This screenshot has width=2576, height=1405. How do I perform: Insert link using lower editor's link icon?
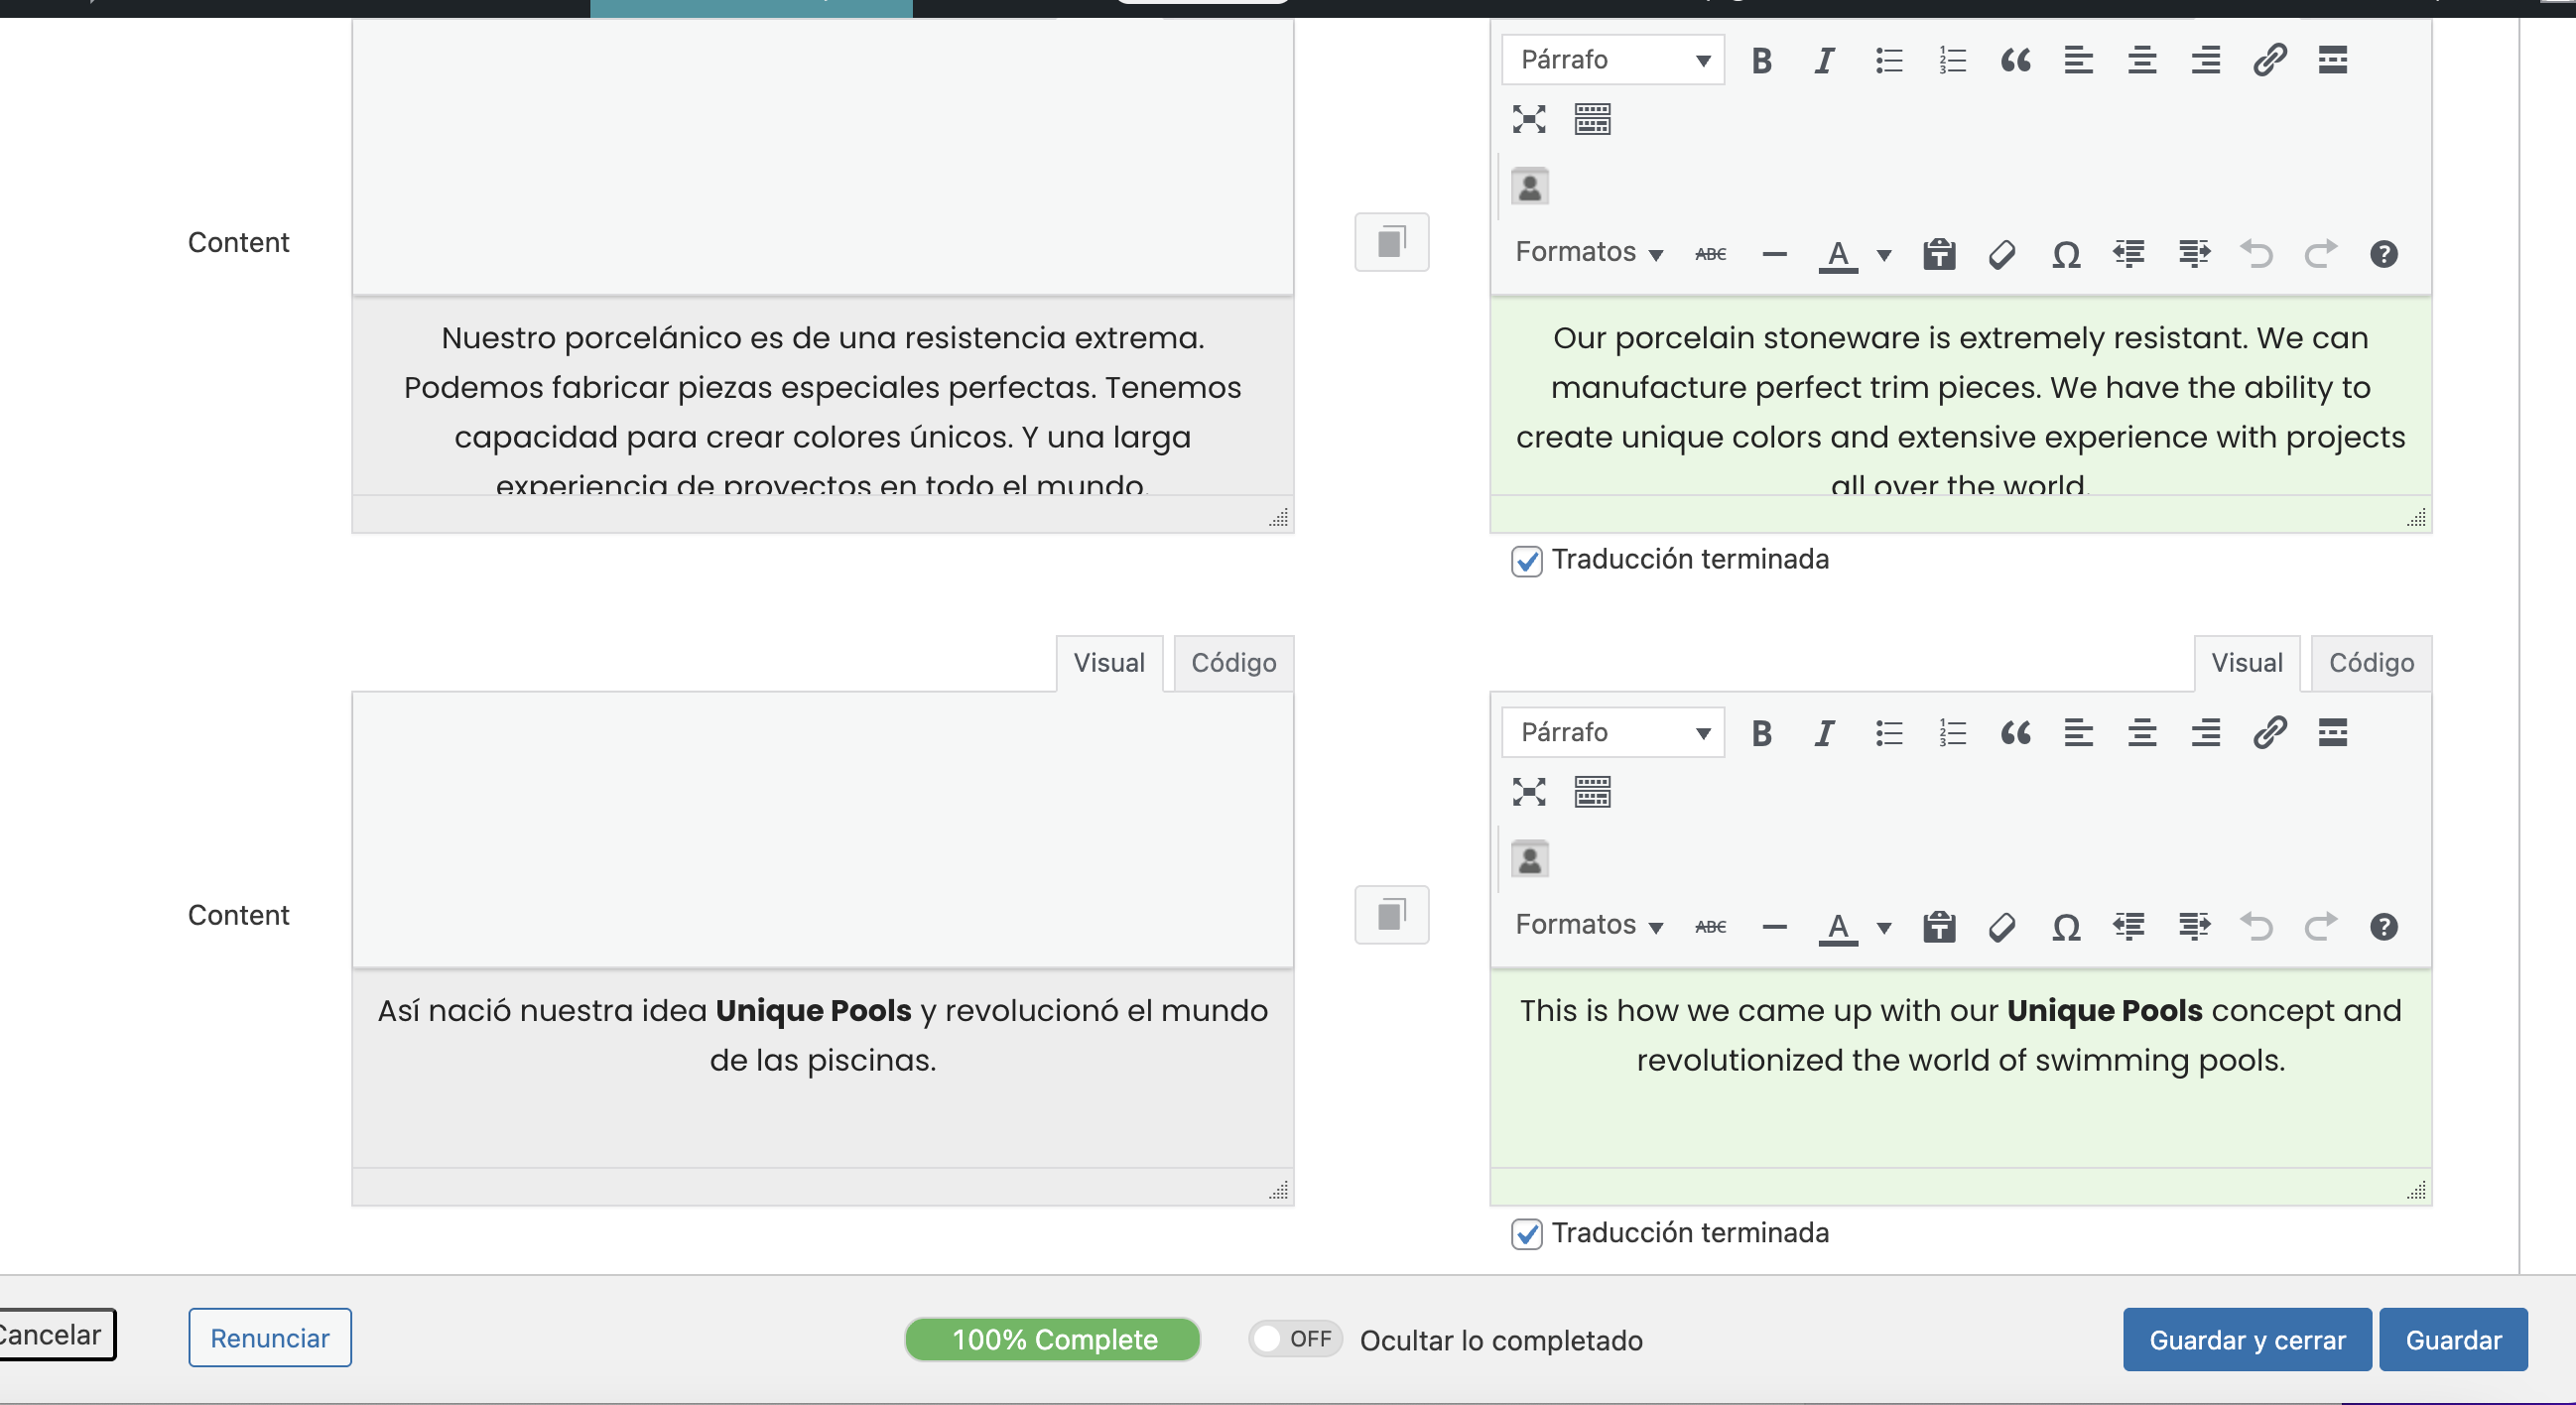(2269, 733)
